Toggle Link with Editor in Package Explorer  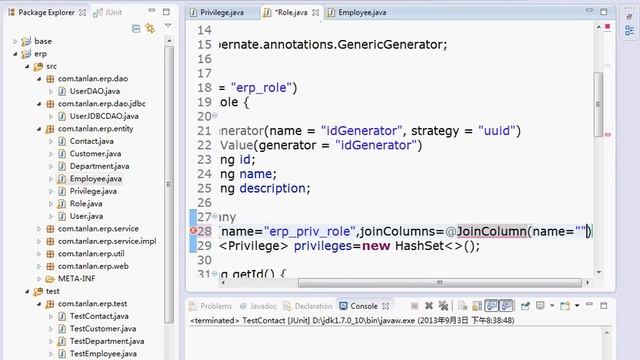point(150,28)
